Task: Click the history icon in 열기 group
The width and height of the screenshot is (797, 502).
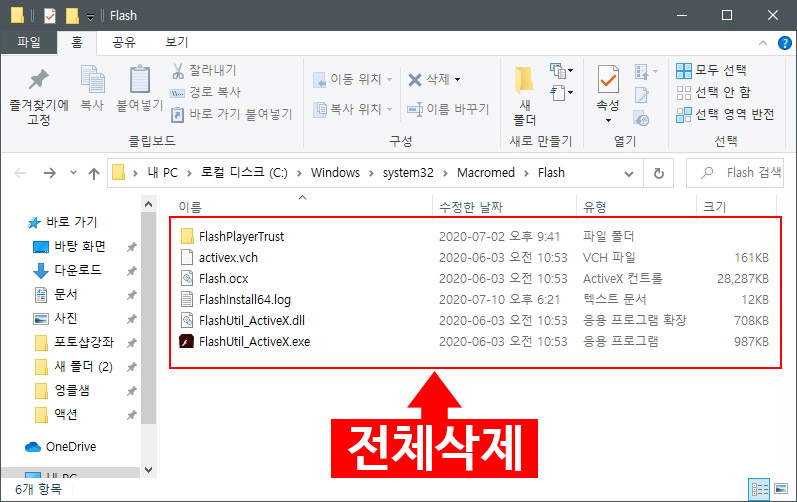Action: tap(641, 118)
